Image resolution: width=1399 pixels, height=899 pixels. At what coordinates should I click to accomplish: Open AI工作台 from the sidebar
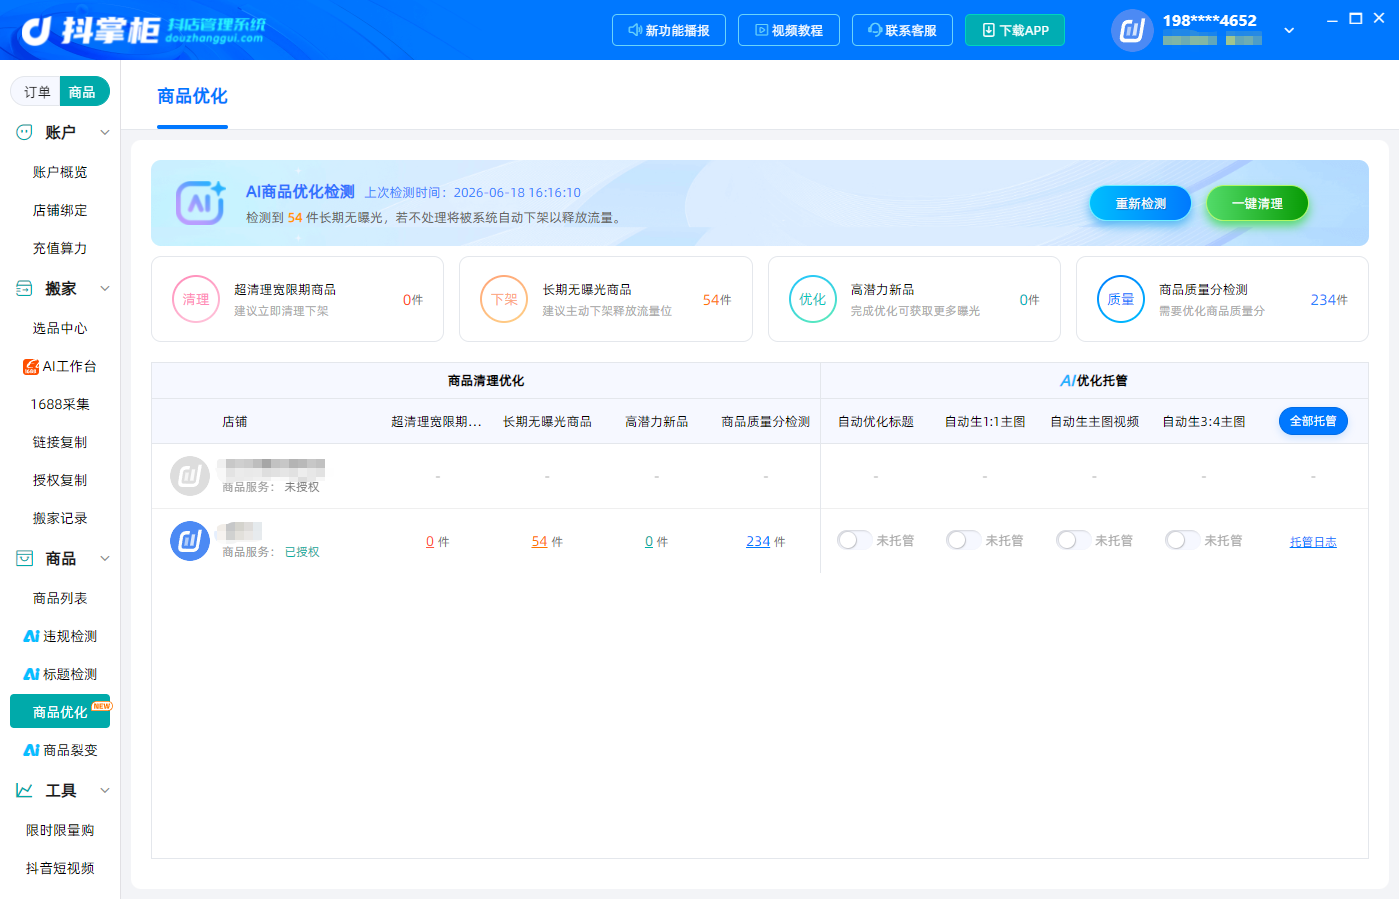tap(60, 366)
